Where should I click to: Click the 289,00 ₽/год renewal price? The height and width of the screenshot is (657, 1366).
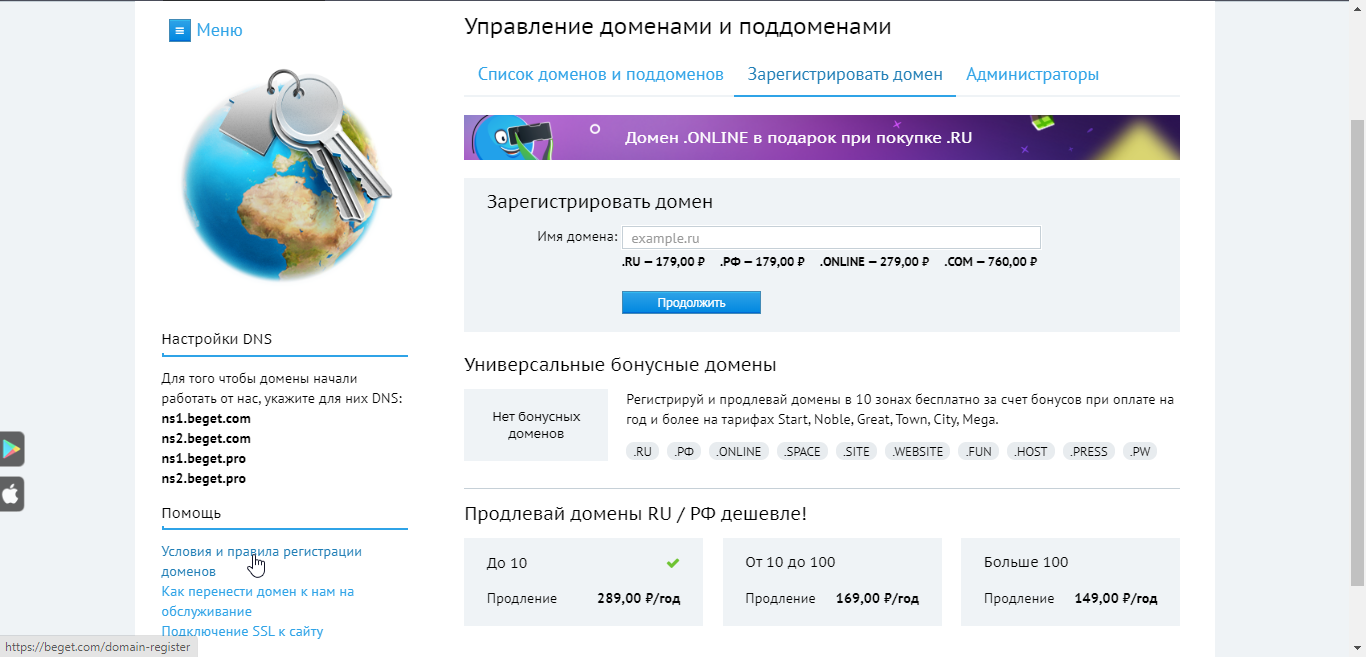(639, 599)
